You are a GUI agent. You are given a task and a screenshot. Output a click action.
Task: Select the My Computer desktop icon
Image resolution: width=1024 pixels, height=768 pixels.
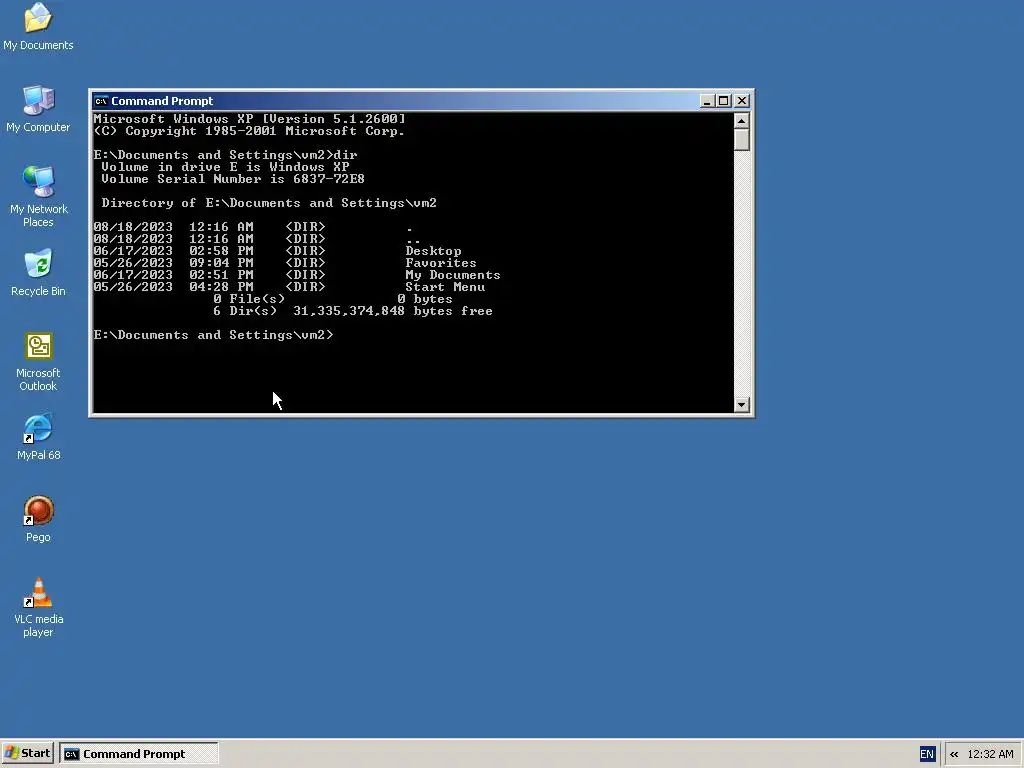(38, 108)
